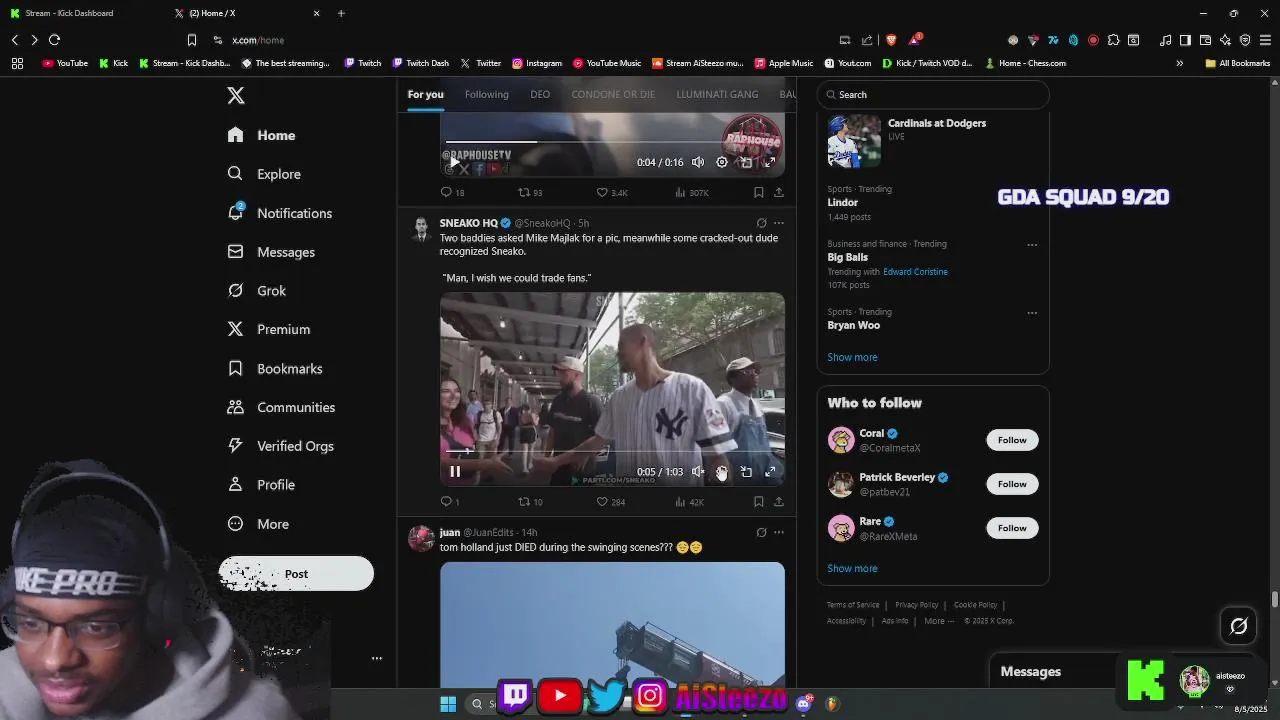The width and height of the screenshot is (1280, 720).
Task: Open the bookmarks overflow chevron
Action: 1179,63
